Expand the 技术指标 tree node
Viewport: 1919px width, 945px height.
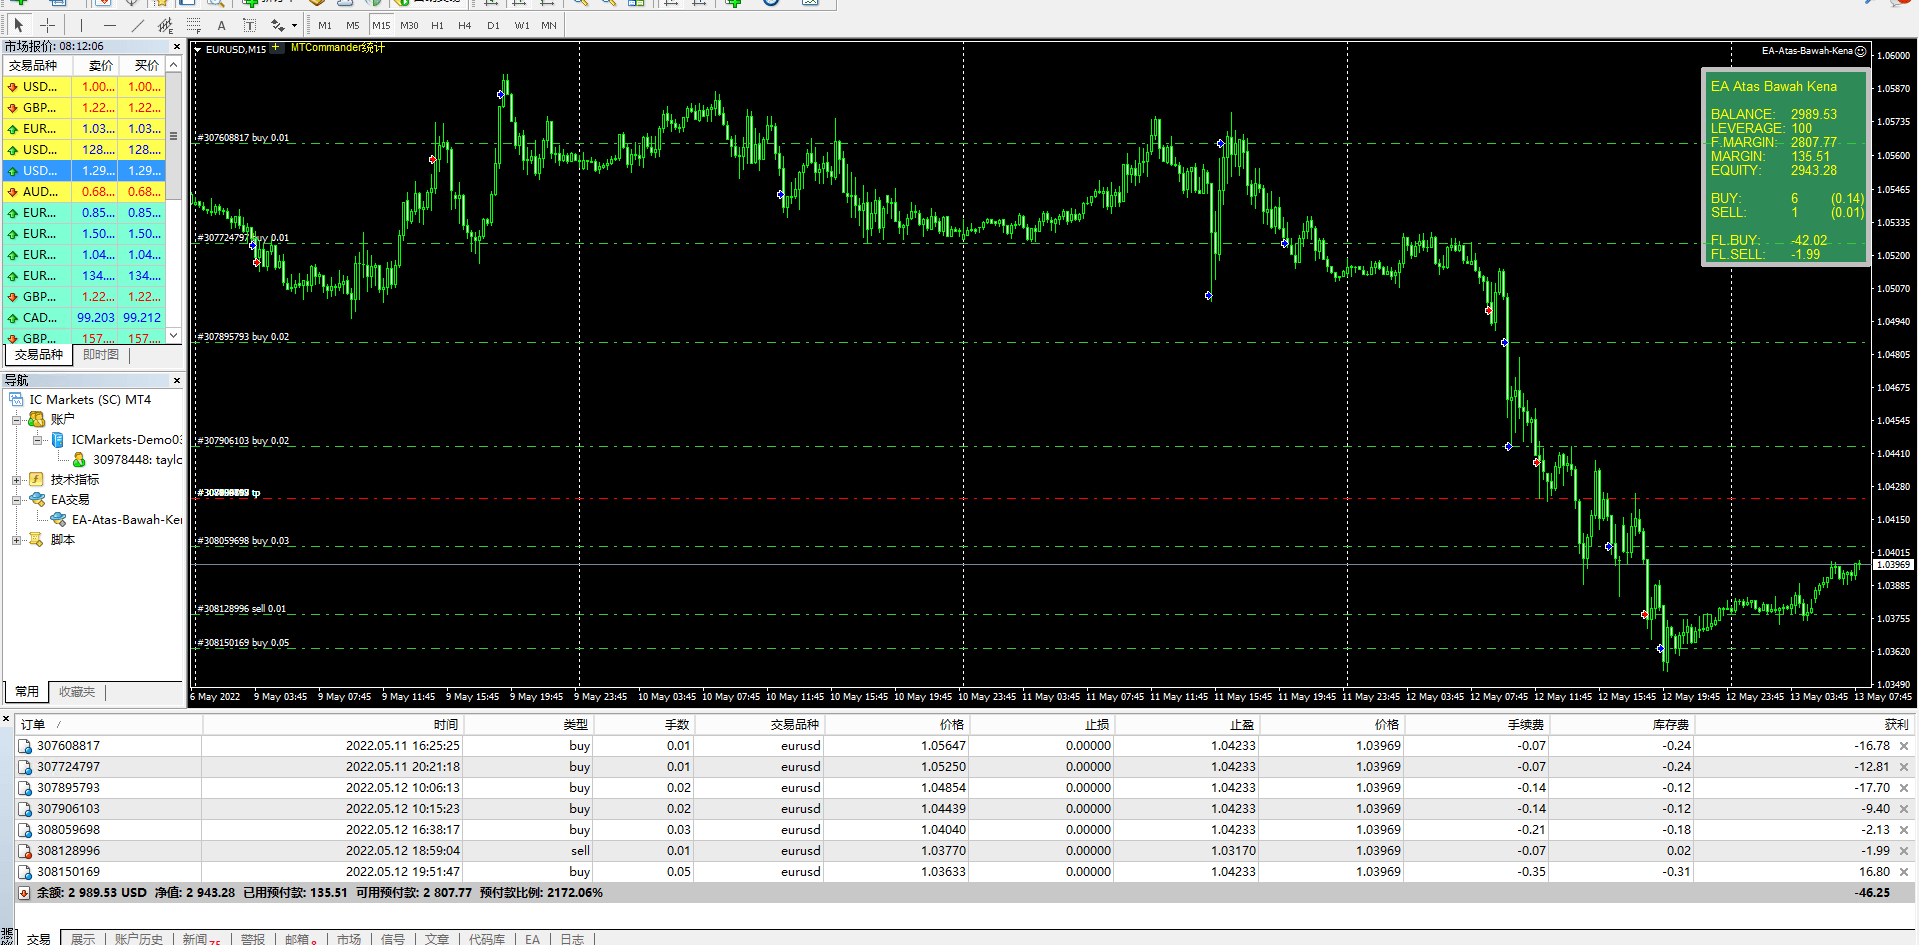click(x=17, y=480)
